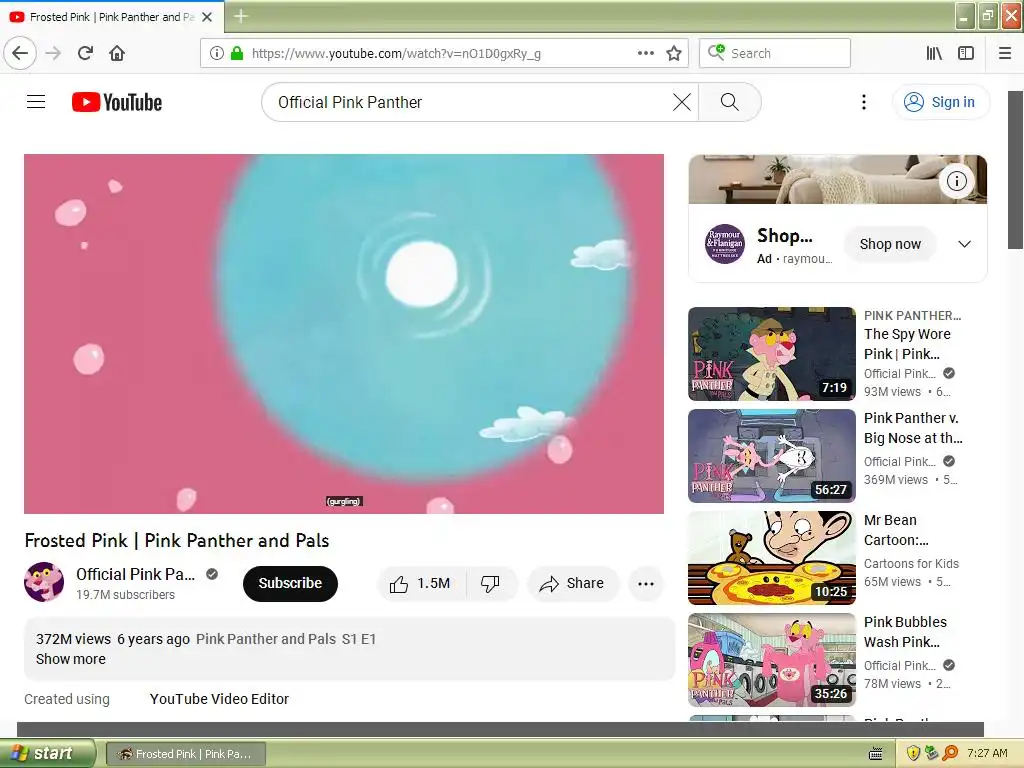Reload the page with the refresh icon
This screenshot has height=768, width=1024.
(86, 53)
